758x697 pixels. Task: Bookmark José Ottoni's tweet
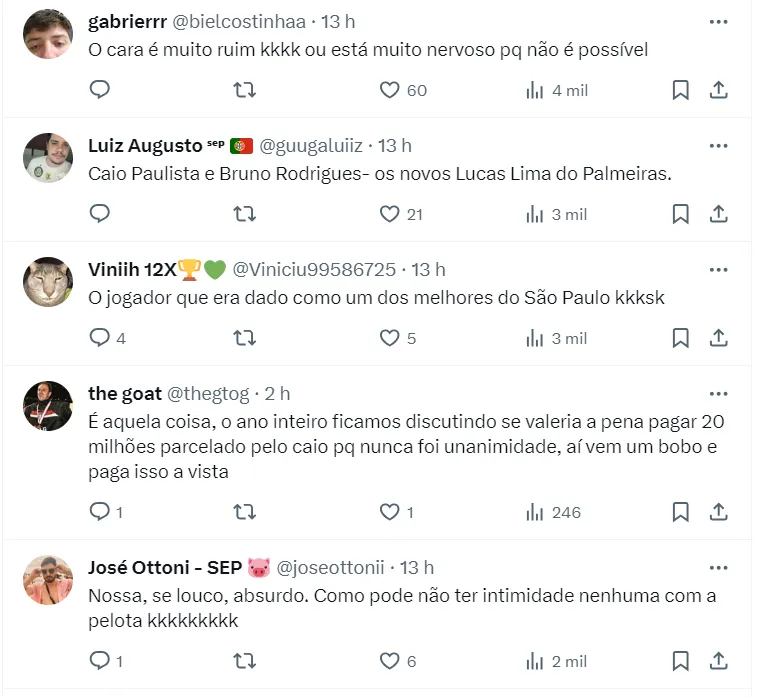[x=680, y=661]
